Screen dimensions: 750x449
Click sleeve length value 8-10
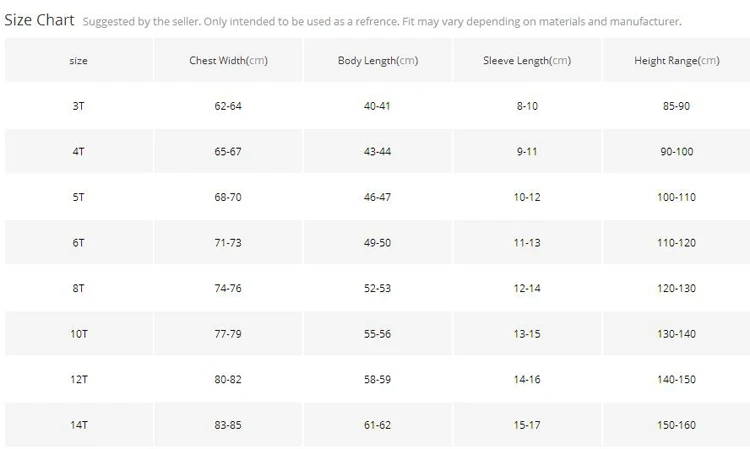click(x=527, y=106)
